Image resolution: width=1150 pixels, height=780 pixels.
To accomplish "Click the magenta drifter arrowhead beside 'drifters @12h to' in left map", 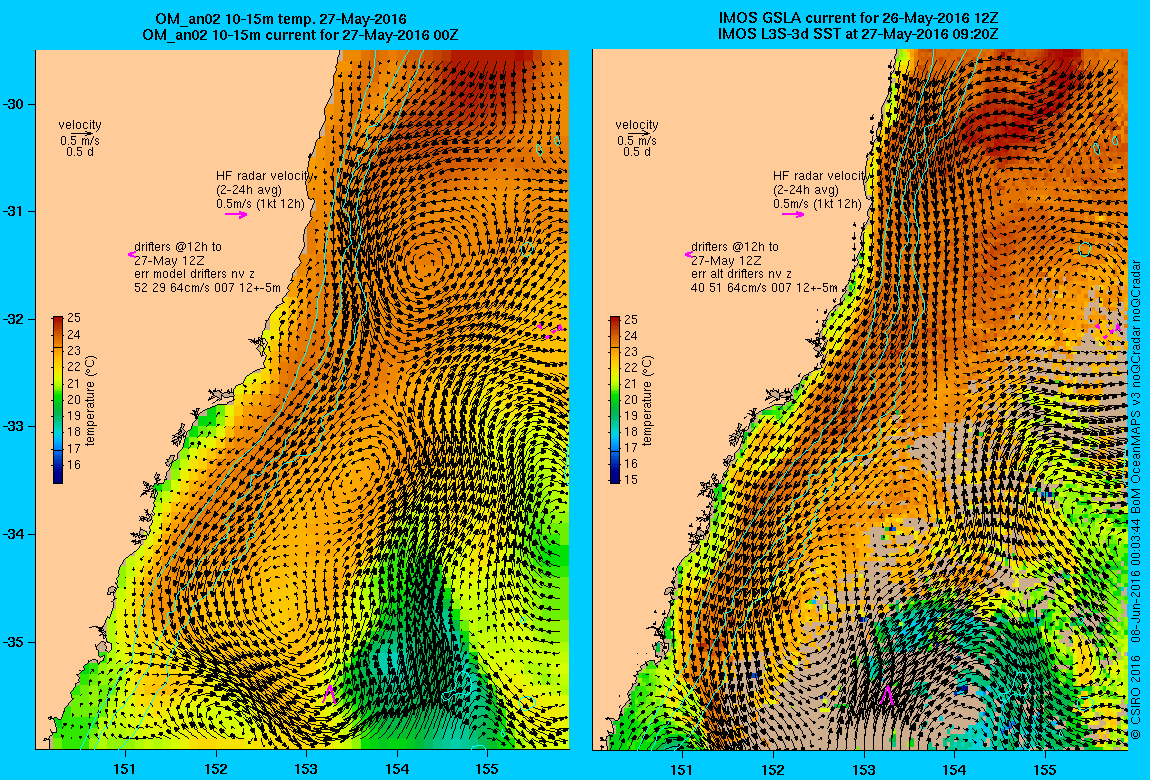I will 131,254.
